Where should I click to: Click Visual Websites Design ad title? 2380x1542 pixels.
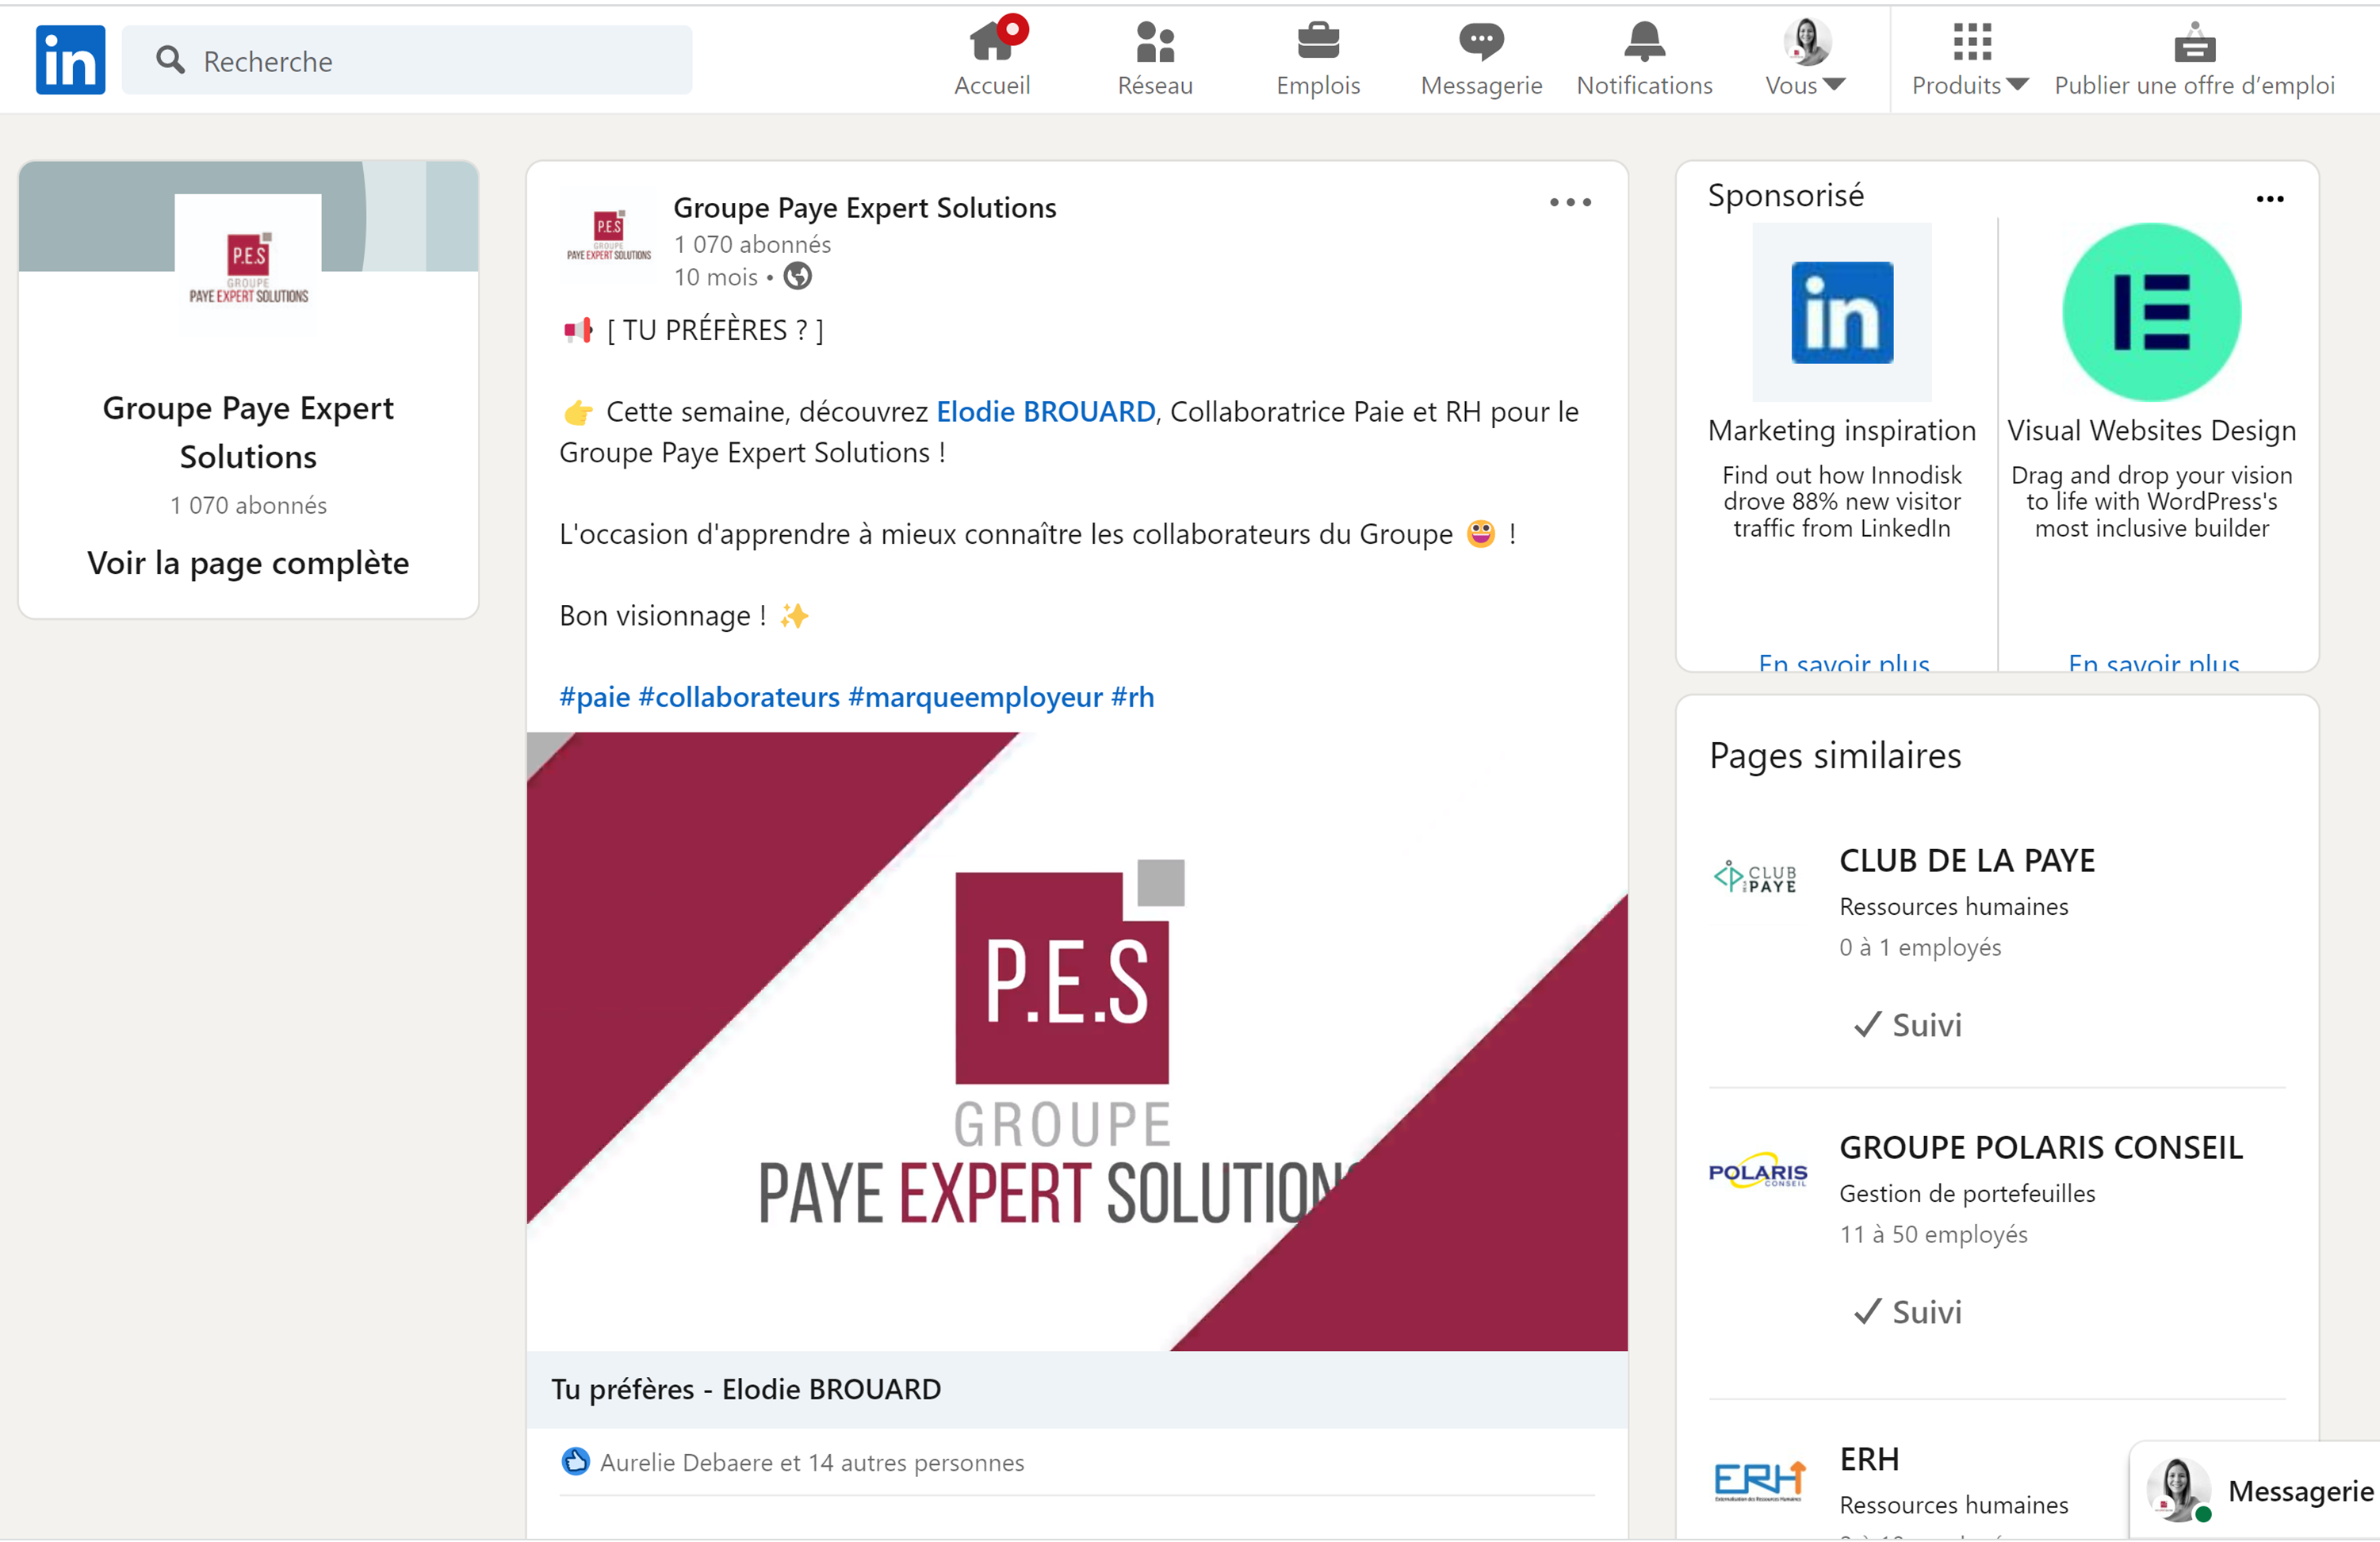[2151, 430]
